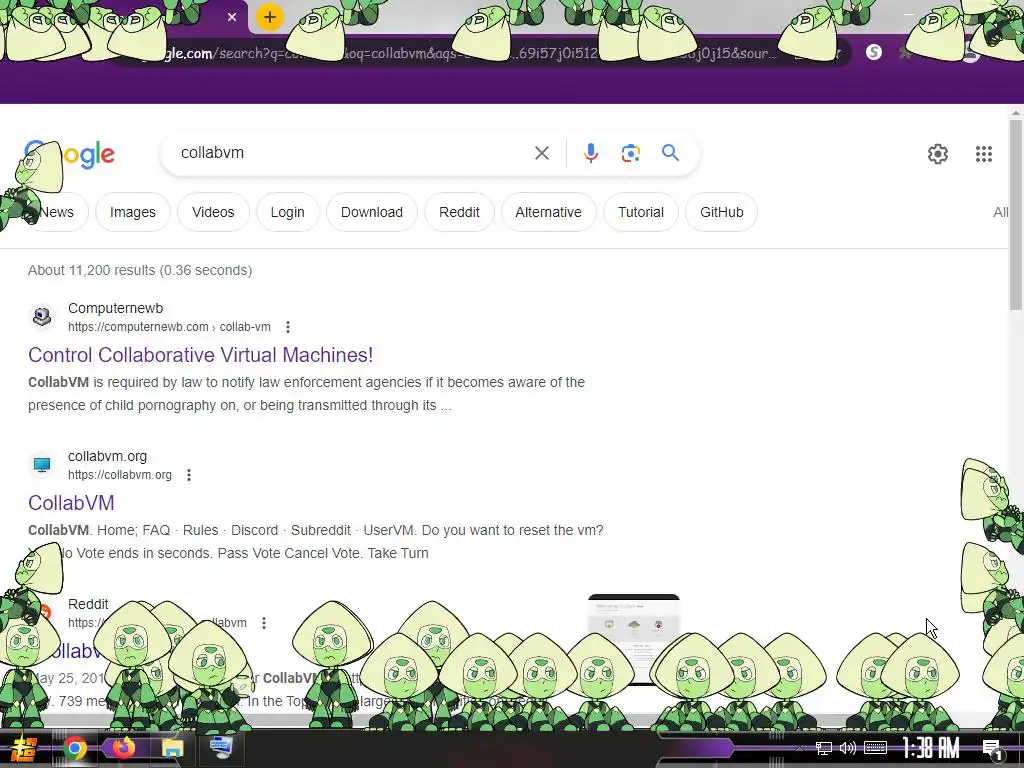Select the Login search chip
The height and width of the screenshot is (768, 1024).
[287, 212]
